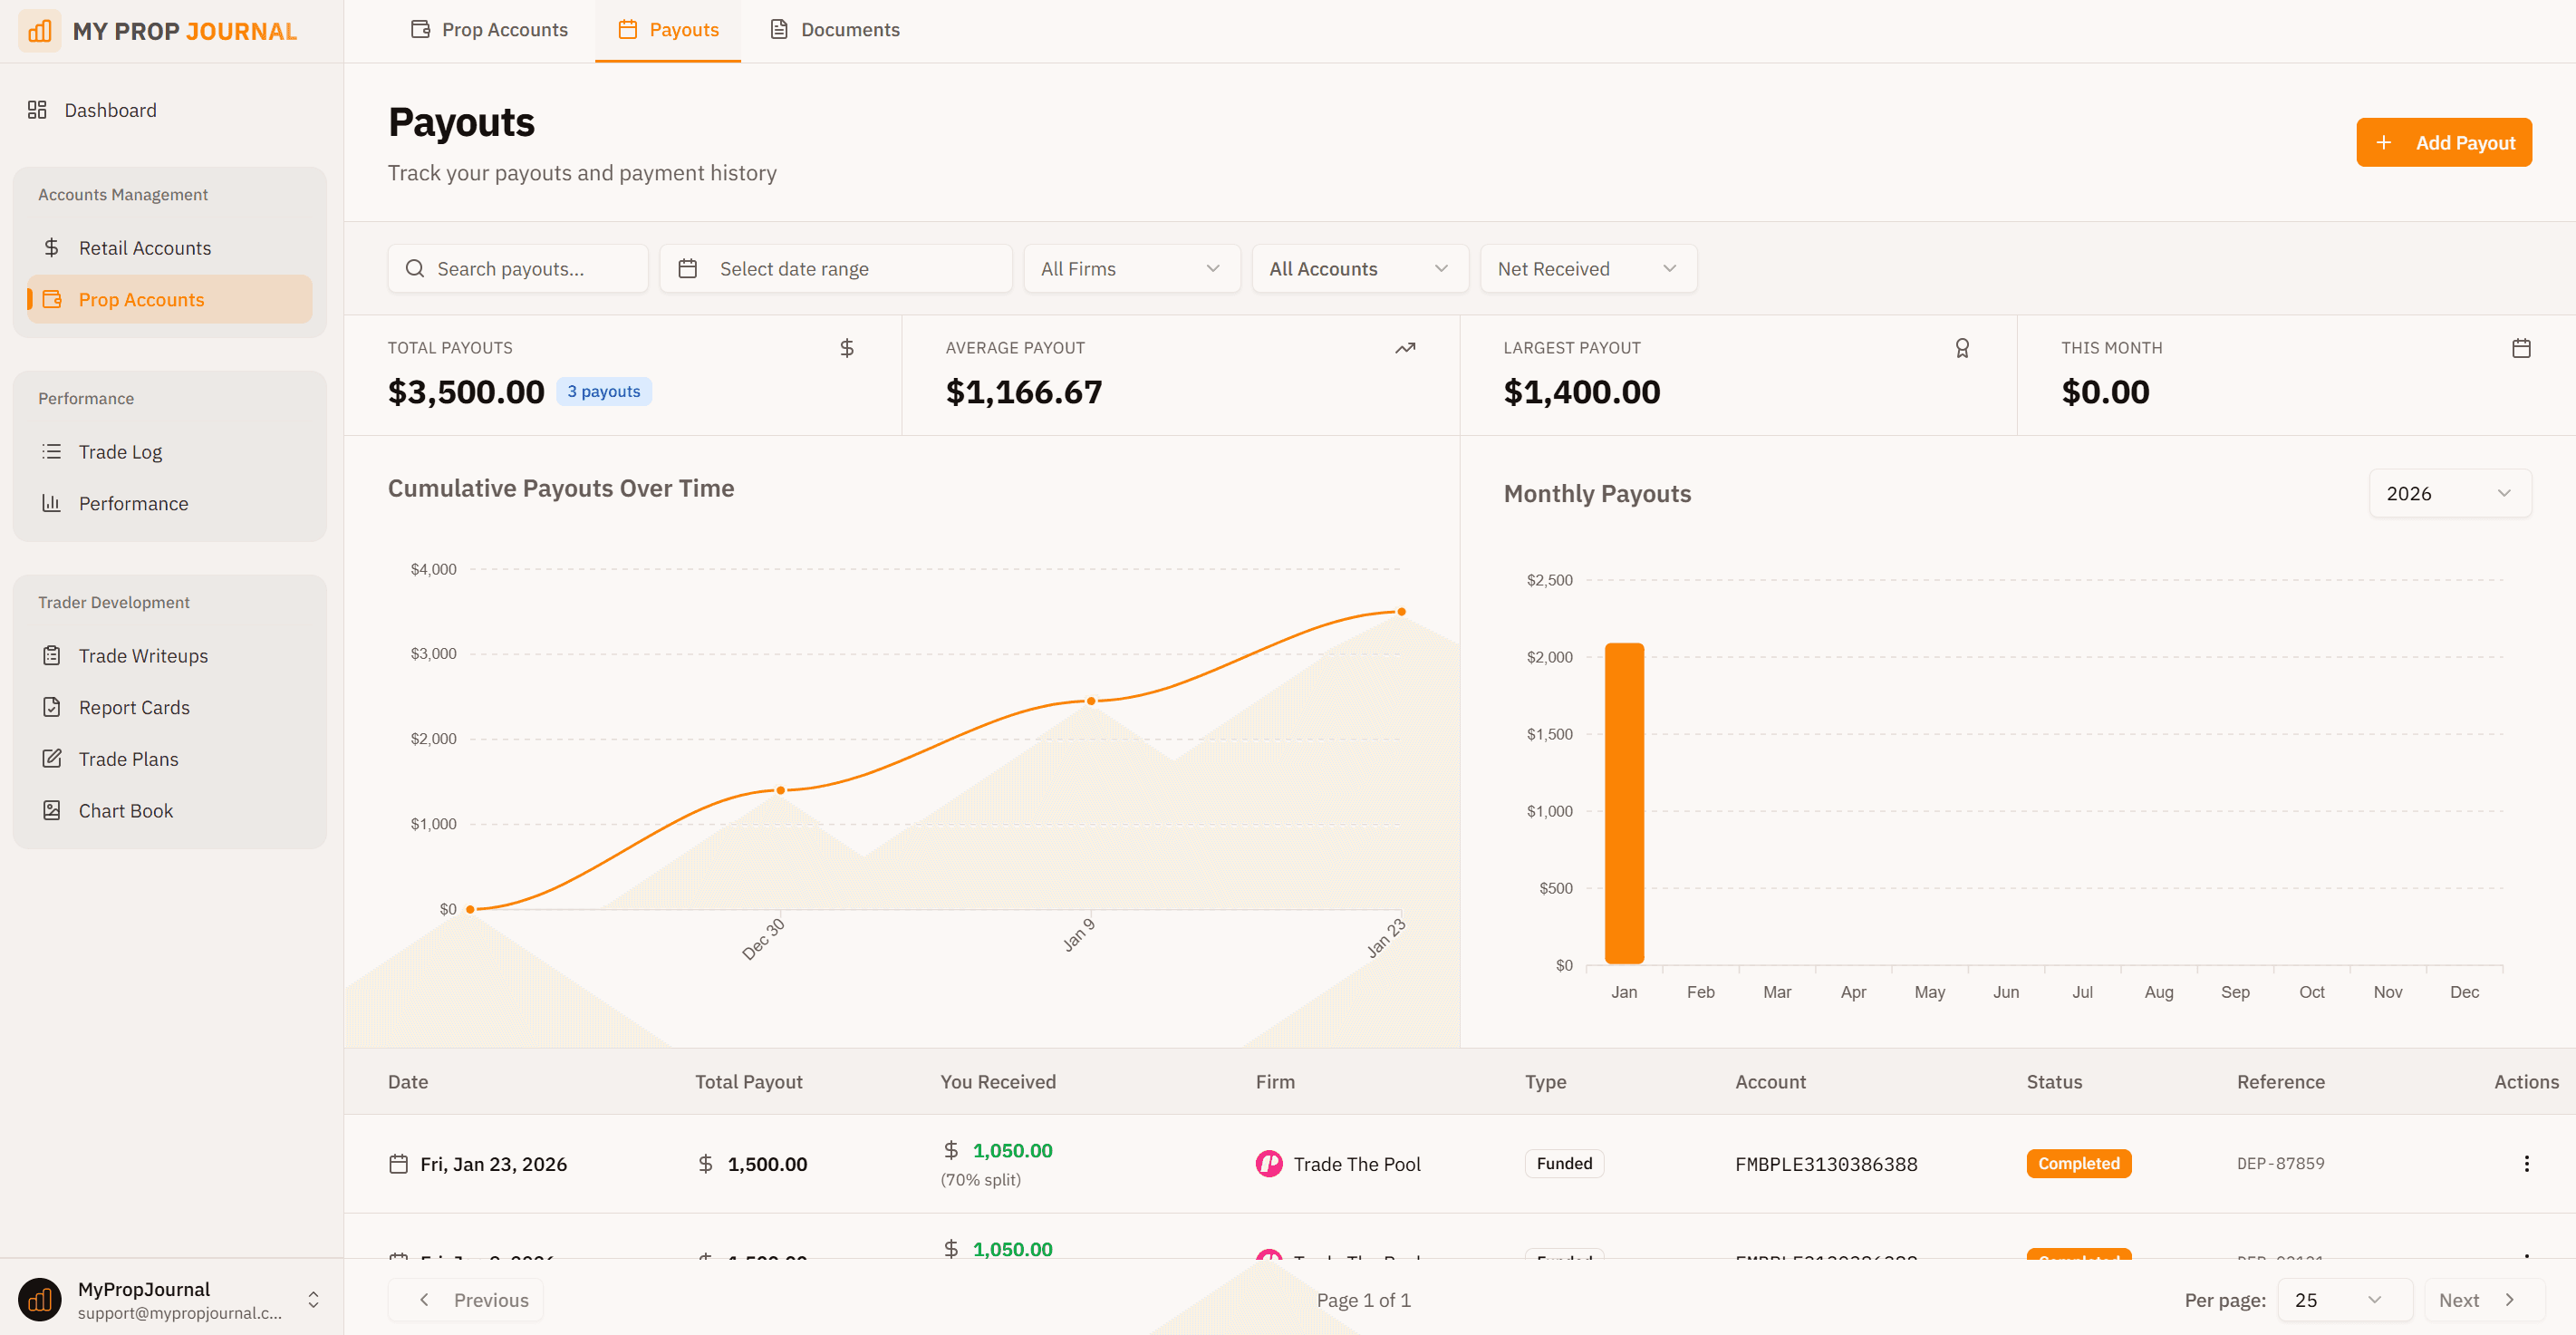Image resolution: width=2576 pixels, height=1335 pixels.
Task: Expand the All Firms dropdown
Action: 1132,269
